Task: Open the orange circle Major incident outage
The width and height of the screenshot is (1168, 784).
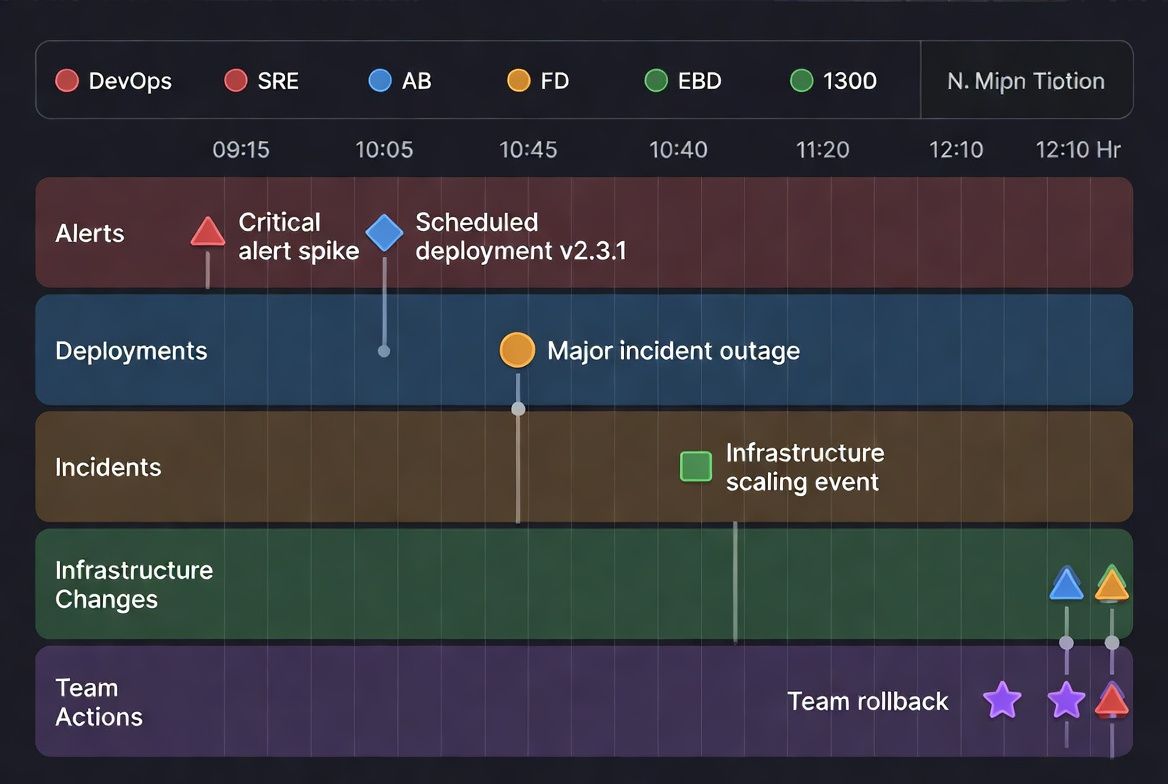Action: point(517,350)
